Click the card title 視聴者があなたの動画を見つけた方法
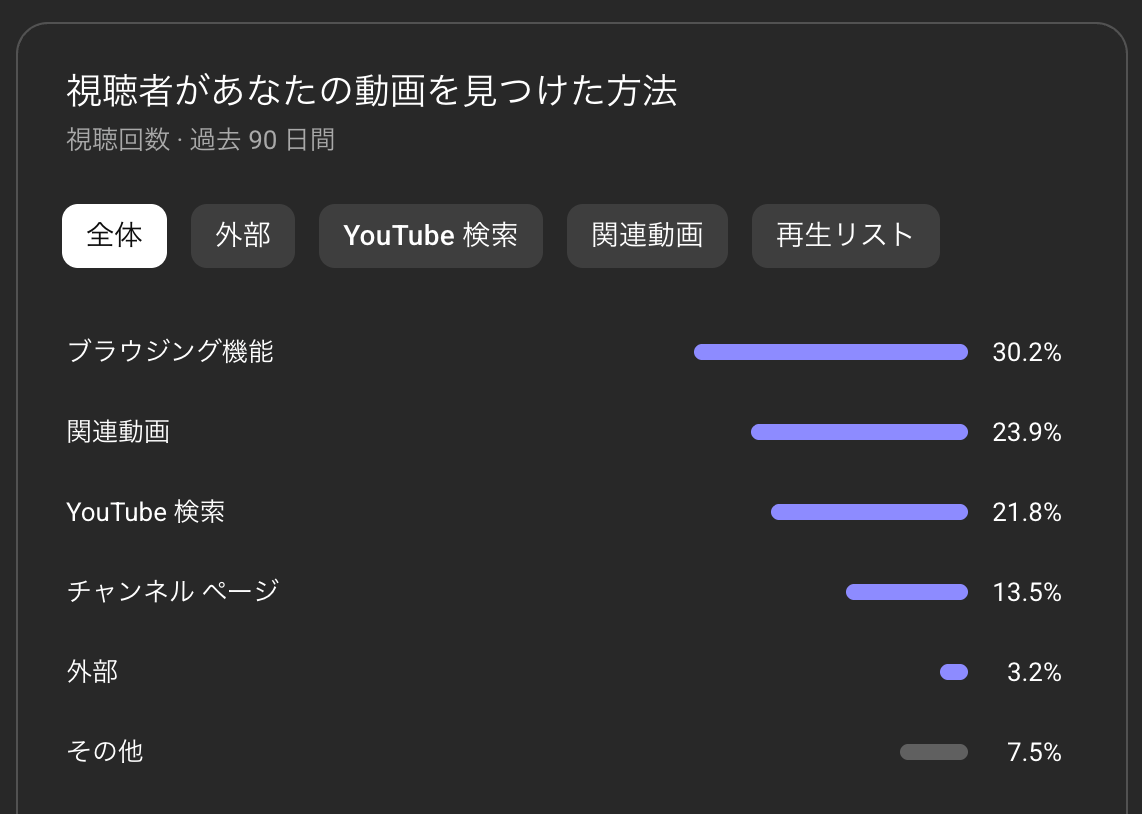This screenshot has height=814, width=1142. (x=371, y=91)
